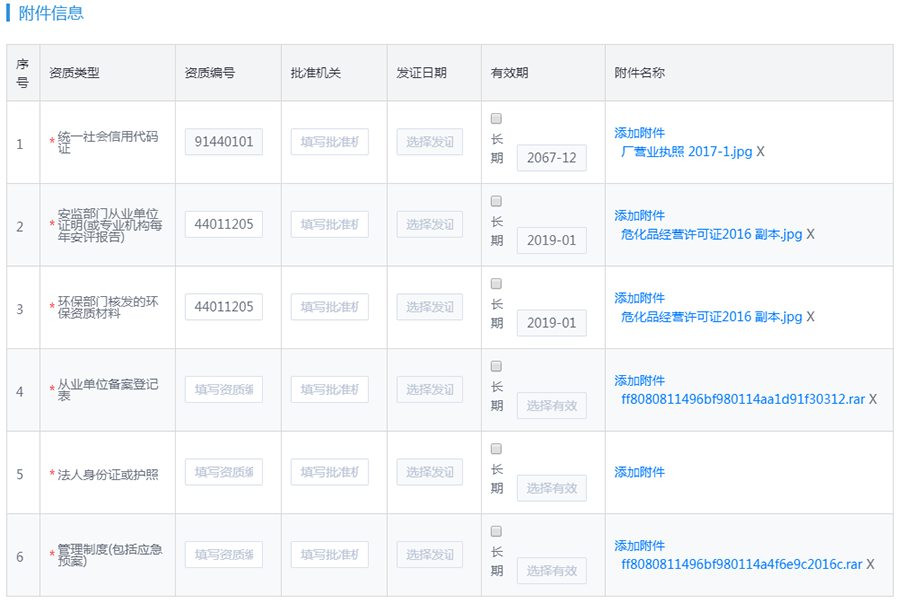This screenshot has height=603, width=900.
Task: Check 长期 for 统一社会信用代码证 row
Action: point(496,119)
